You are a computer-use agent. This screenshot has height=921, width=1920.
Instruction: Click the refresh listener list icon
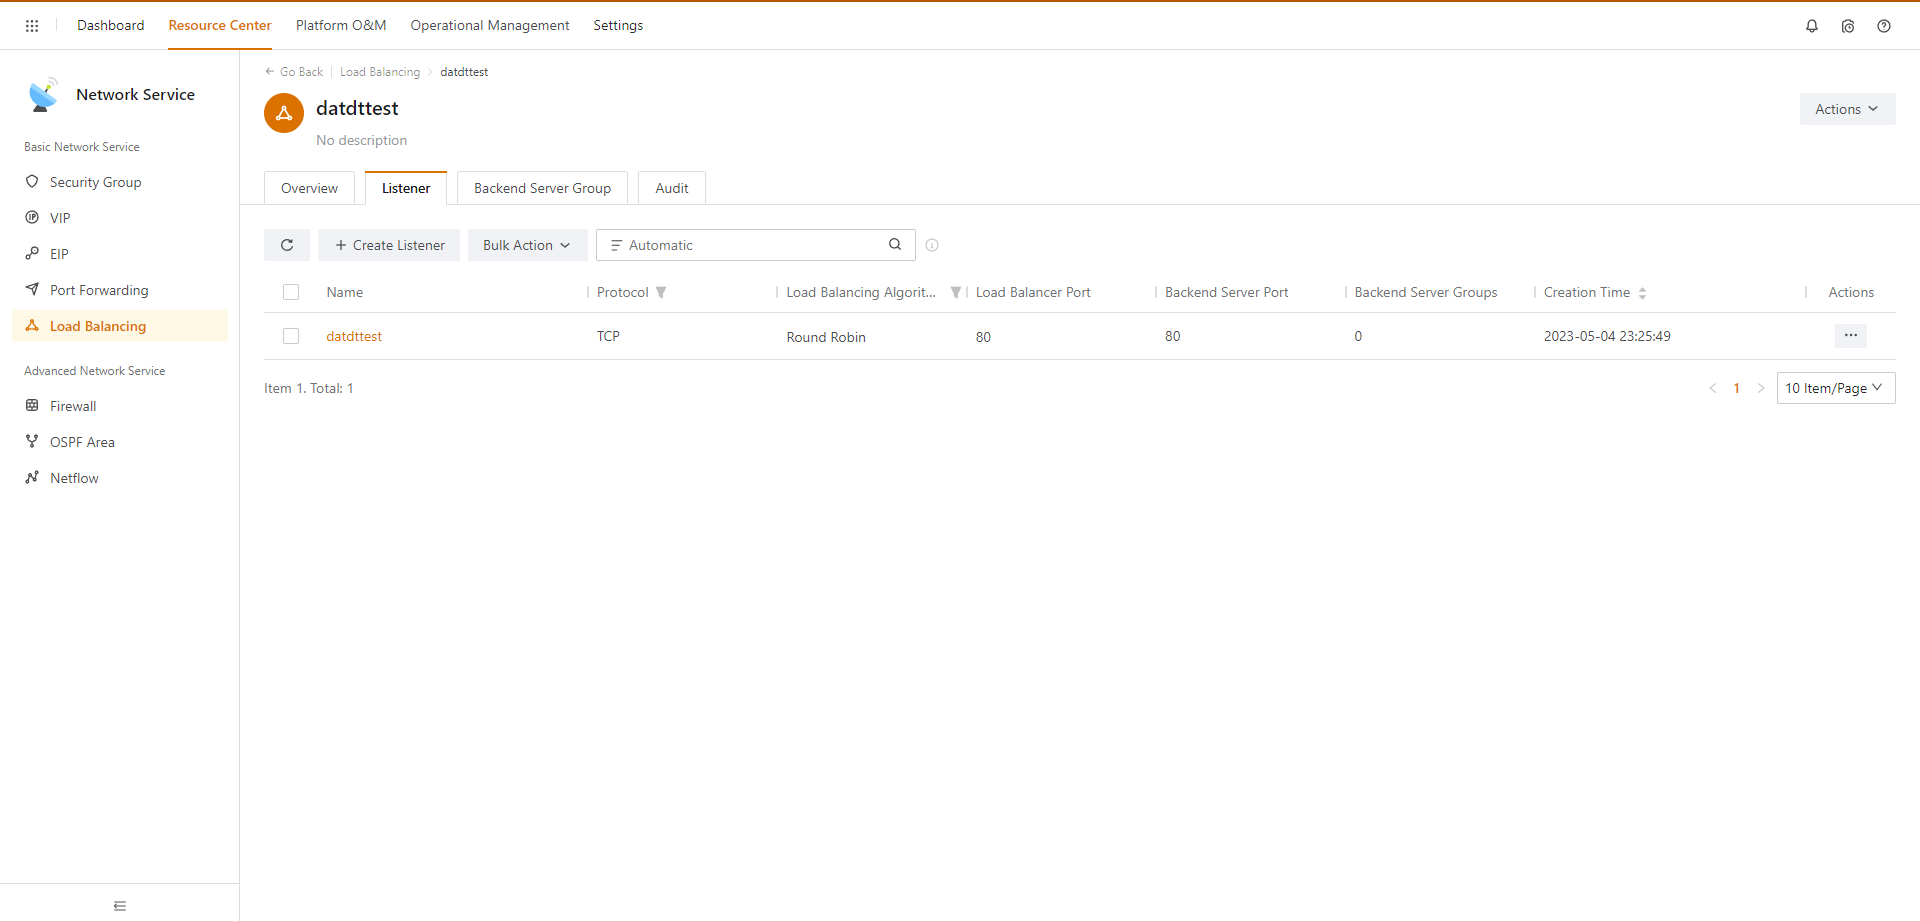[x=287, y=245]
